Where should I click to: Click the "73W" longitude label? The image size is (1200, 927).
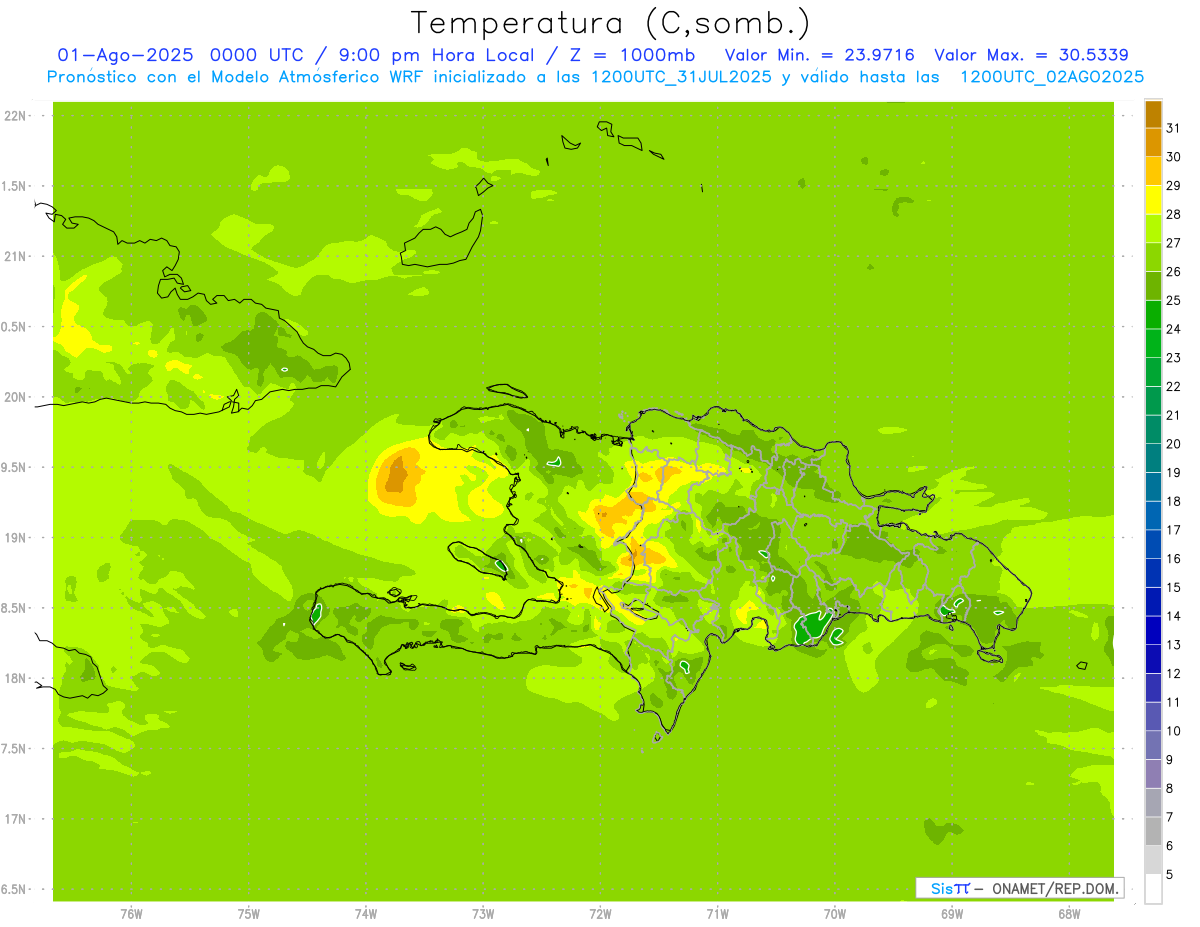coord(483,913)
